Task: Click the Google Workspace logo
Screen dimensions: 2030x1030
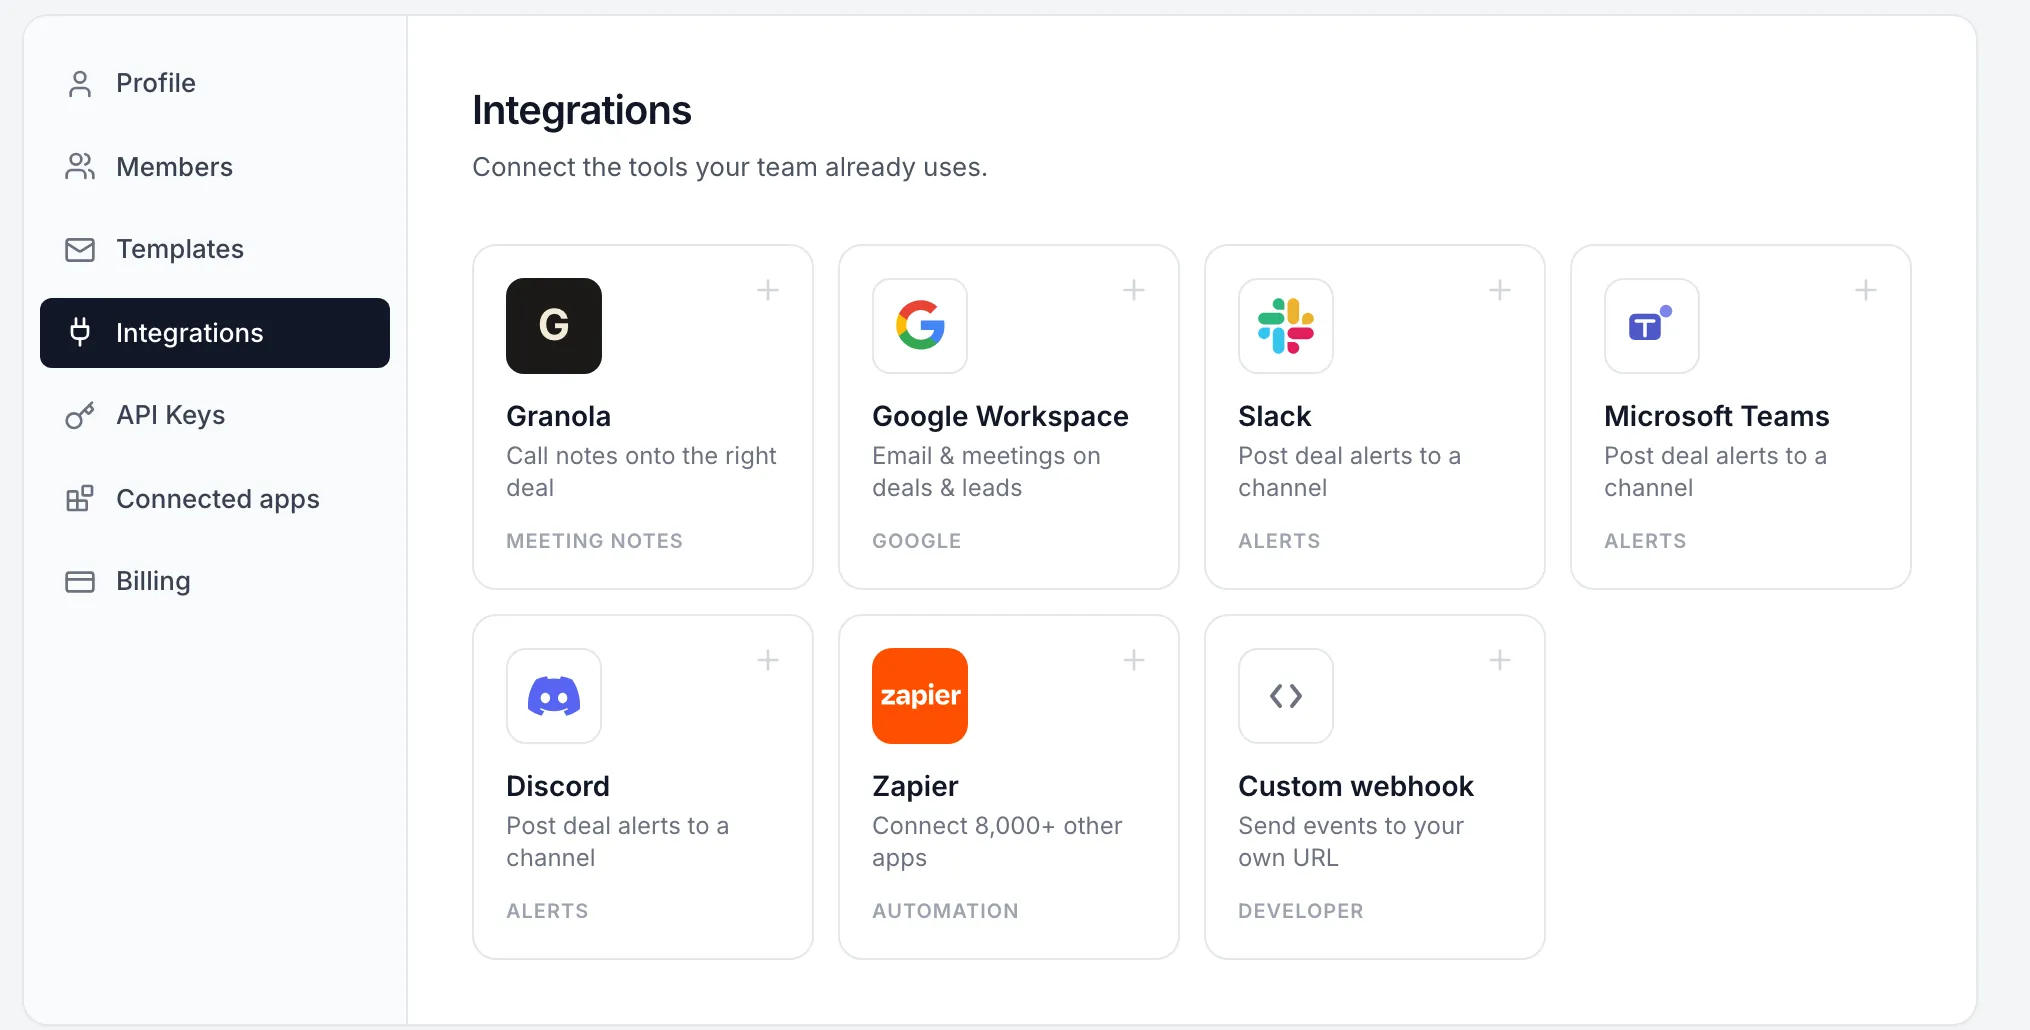Action: coord(920,326)
